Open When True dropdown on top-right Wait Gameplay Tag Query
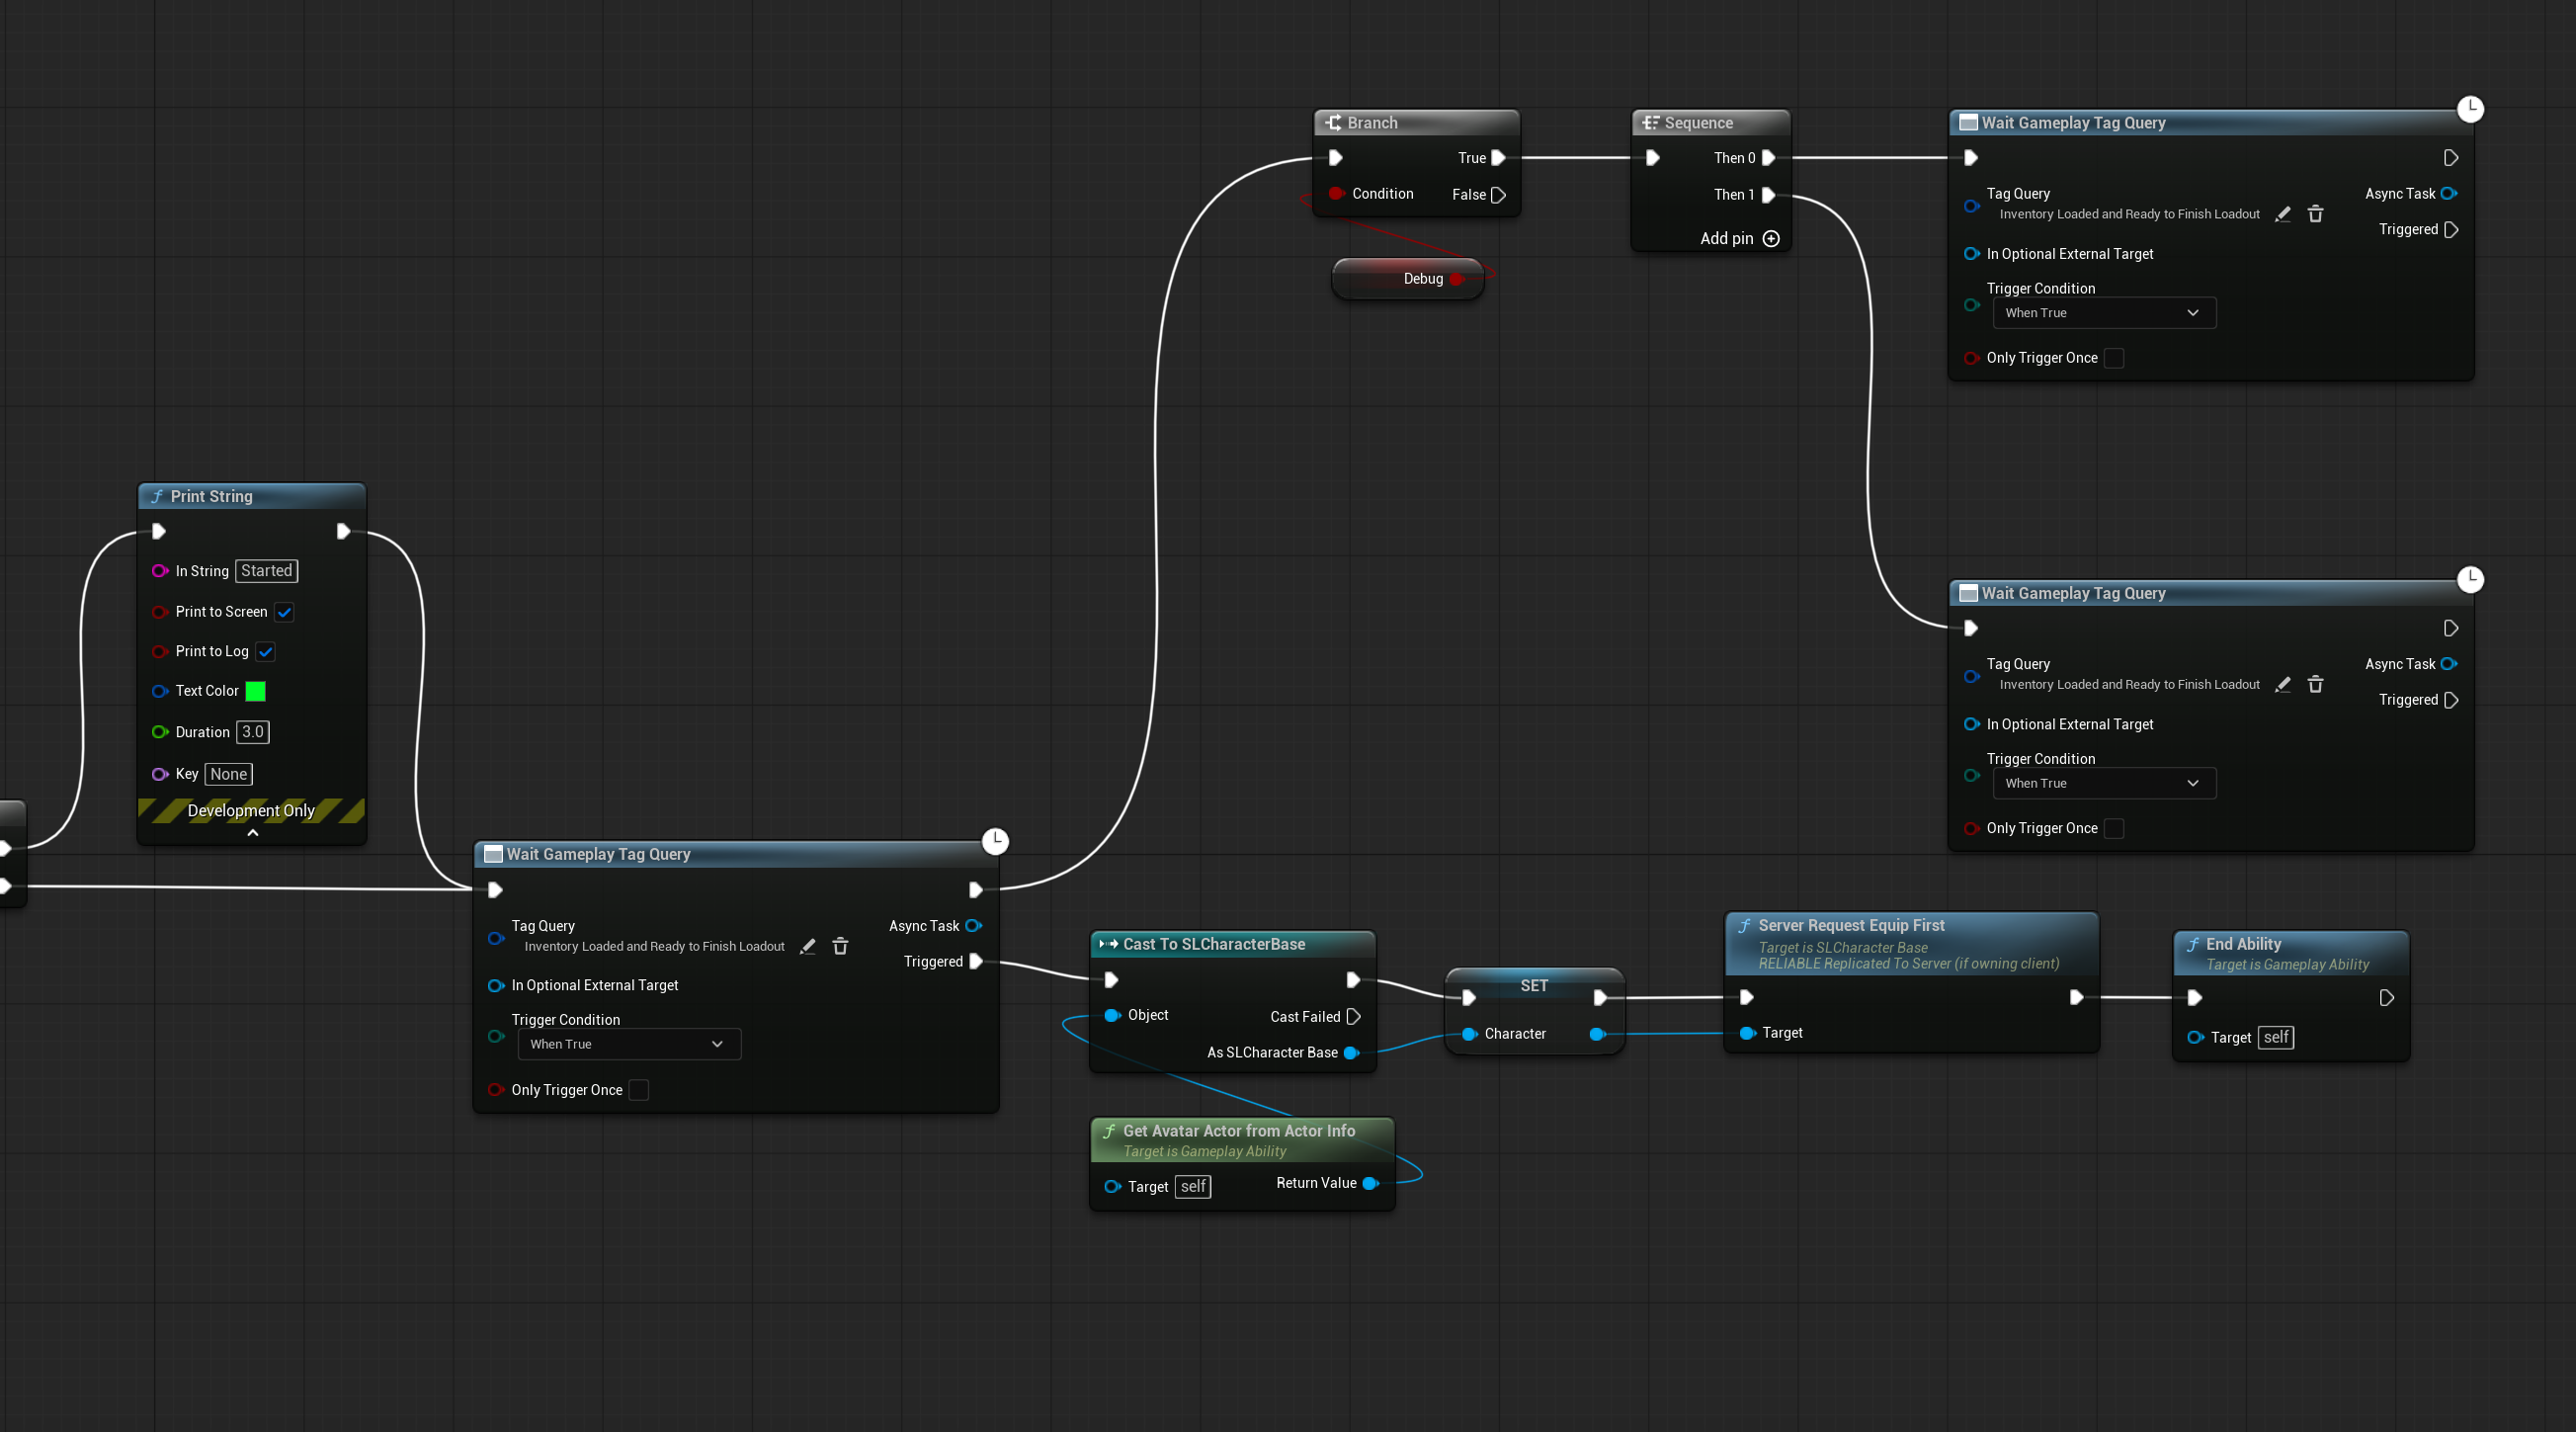Screen dimensions: 2576x1432 (2104, 313)
